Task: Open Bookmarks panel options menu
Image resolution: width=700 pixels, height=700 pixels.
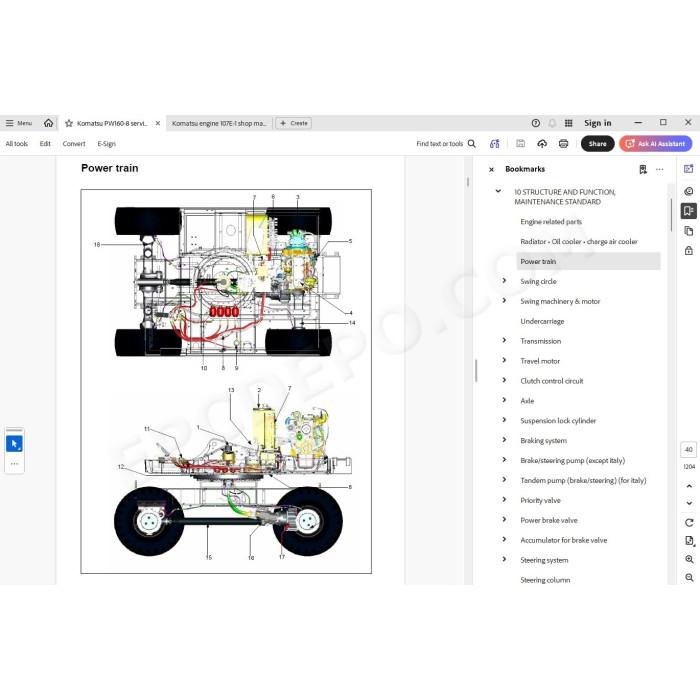Action: tap(659, 169)
